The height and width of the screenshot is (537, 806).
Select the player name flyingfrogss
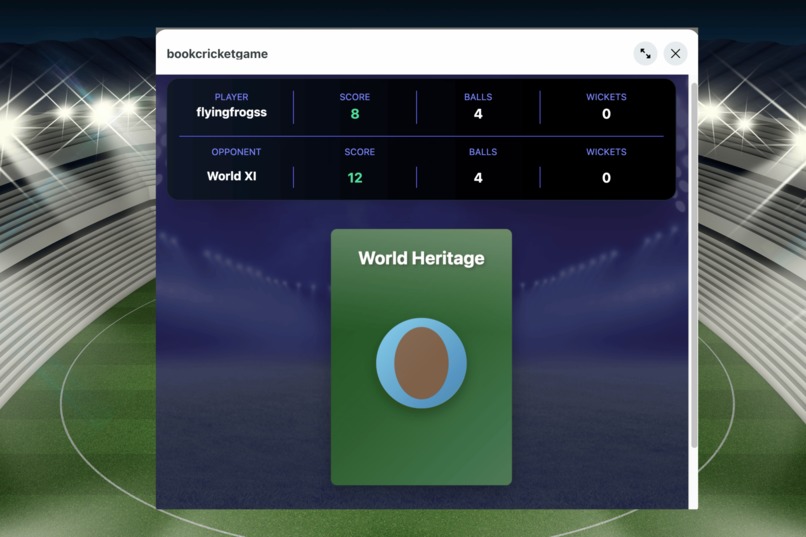(231, 113)
